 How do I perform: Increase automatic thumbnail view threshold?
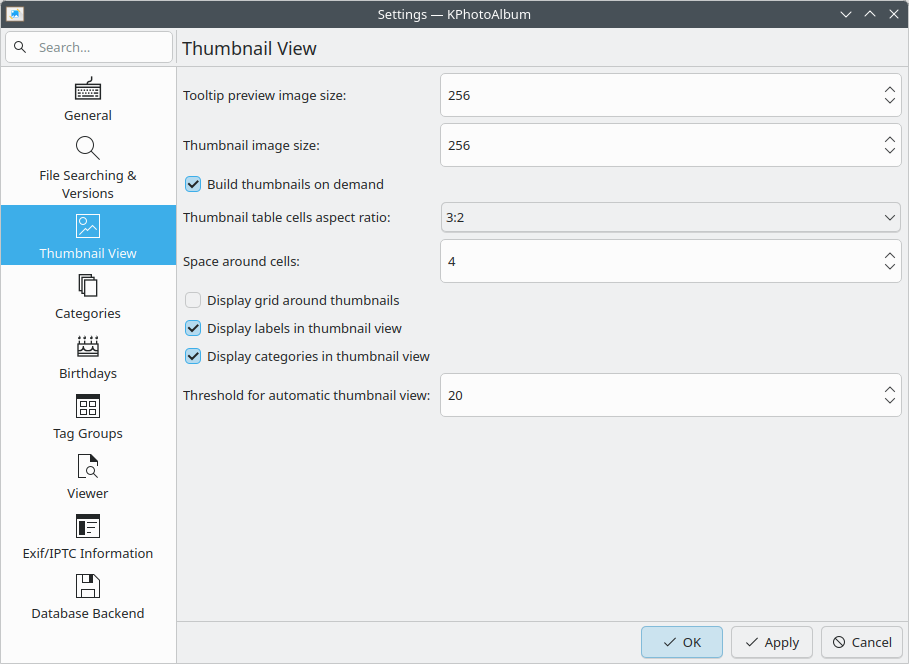click(890, 390)
